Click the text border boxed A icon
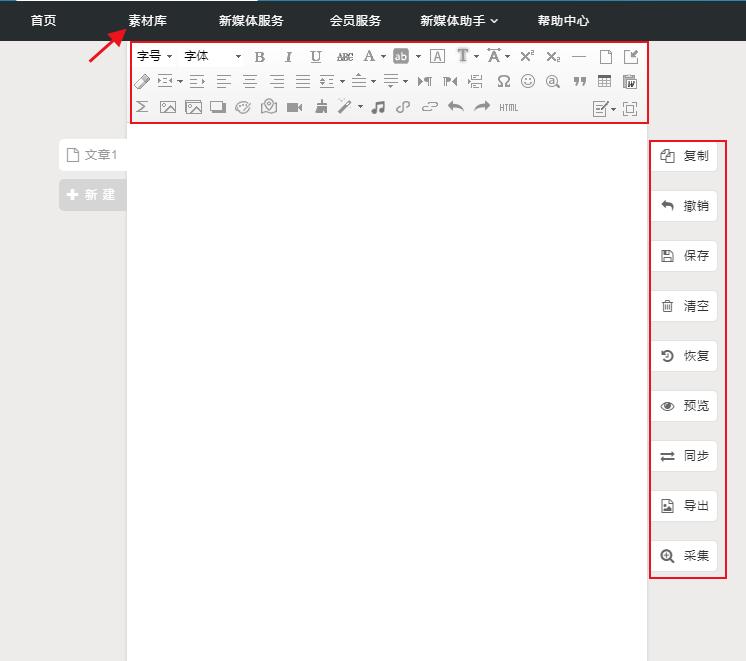Viewport: 746px width, 661px height. pyautogui.click(x=437, y=56)
